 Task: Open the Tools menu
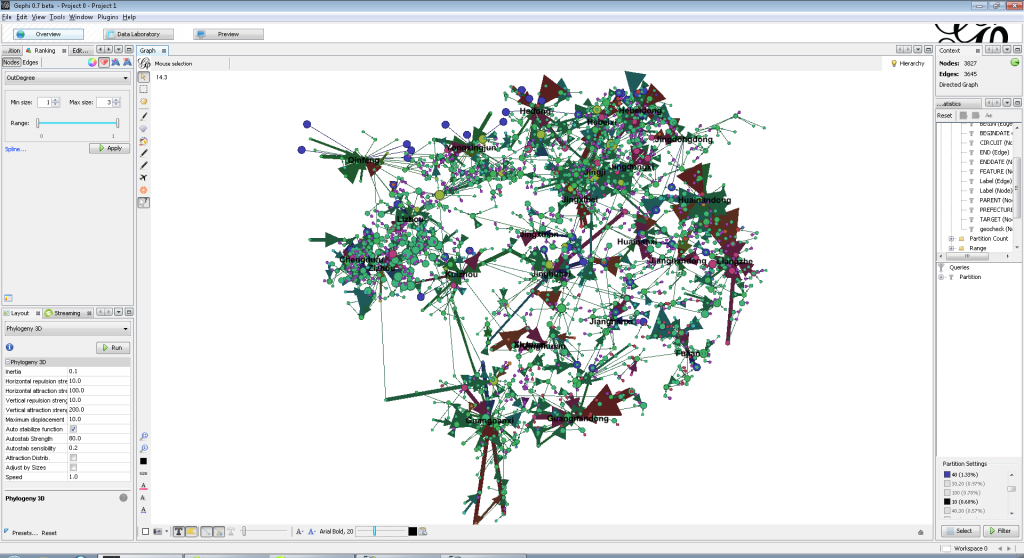57,17
